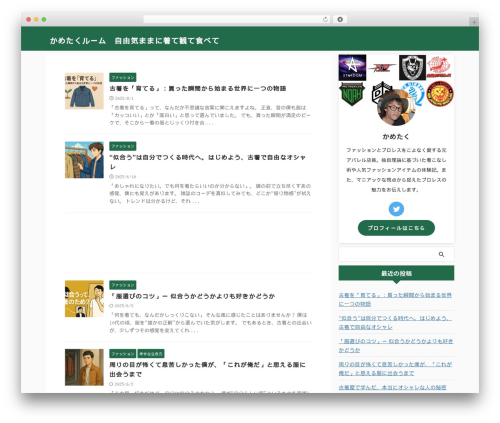Open the yellow thumbnail of the 服選びのコツ post
The image size is (500, 423).
(x=84, y=299)
